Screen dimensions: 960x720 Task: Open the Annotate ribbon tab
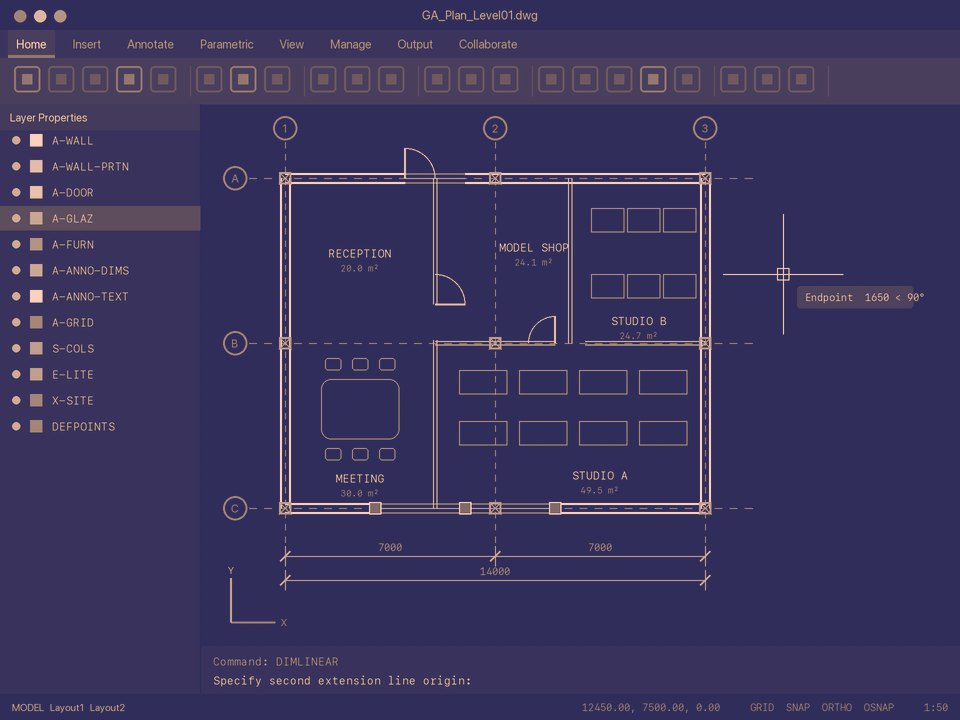pos(150,44)
